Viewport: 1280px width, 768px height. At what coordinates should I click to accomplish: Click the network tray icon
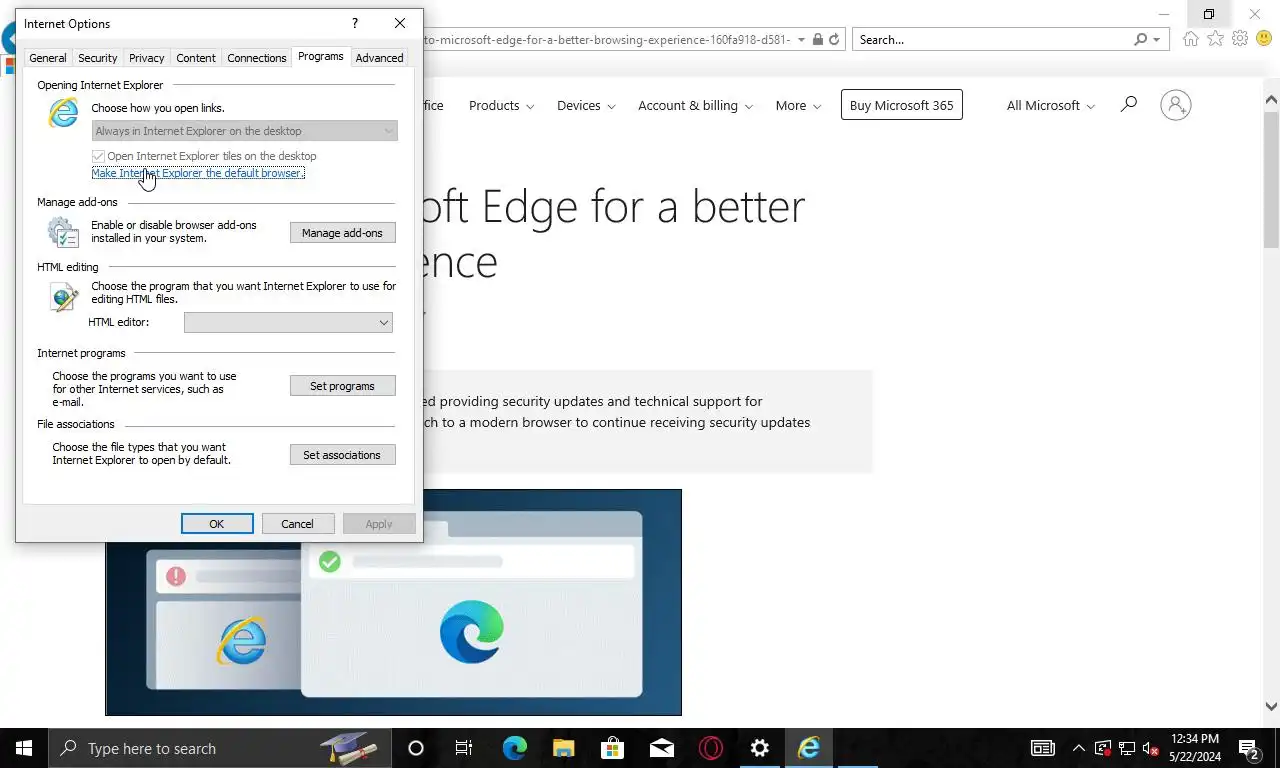[1127, 748]
